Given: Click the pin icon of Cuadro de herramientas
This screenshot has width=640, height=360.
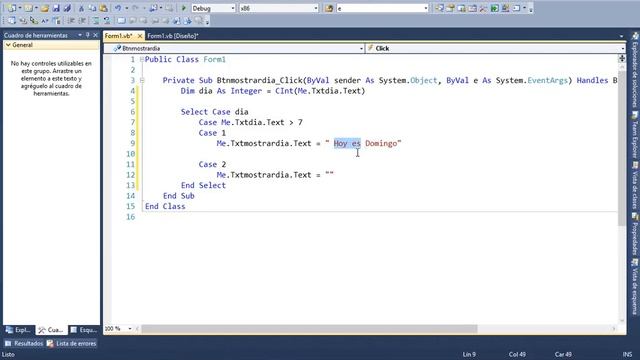Looking at the screenshot, I should [x=88, y=36].
